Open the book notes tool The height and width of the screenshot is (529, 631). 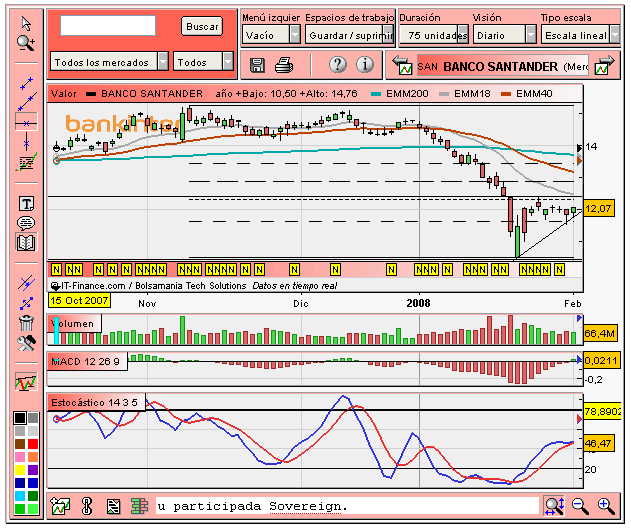[26, 243]
